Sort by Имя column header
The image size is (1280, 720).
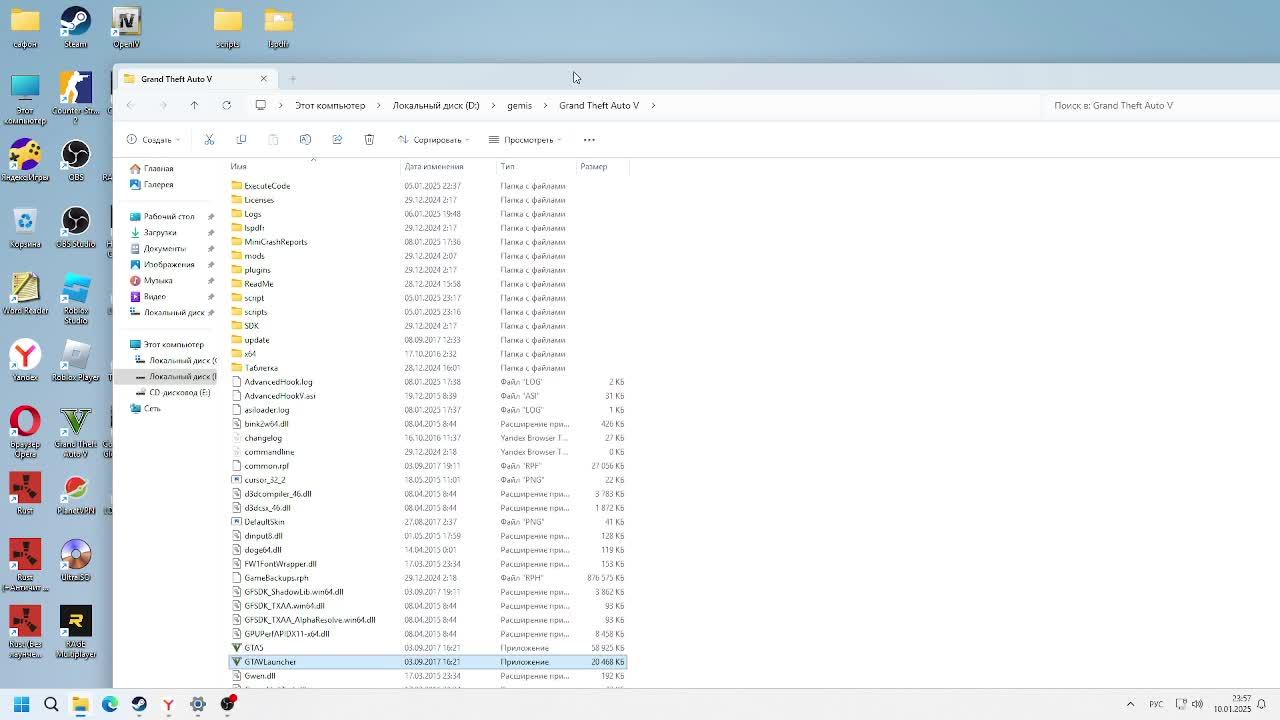239,167
